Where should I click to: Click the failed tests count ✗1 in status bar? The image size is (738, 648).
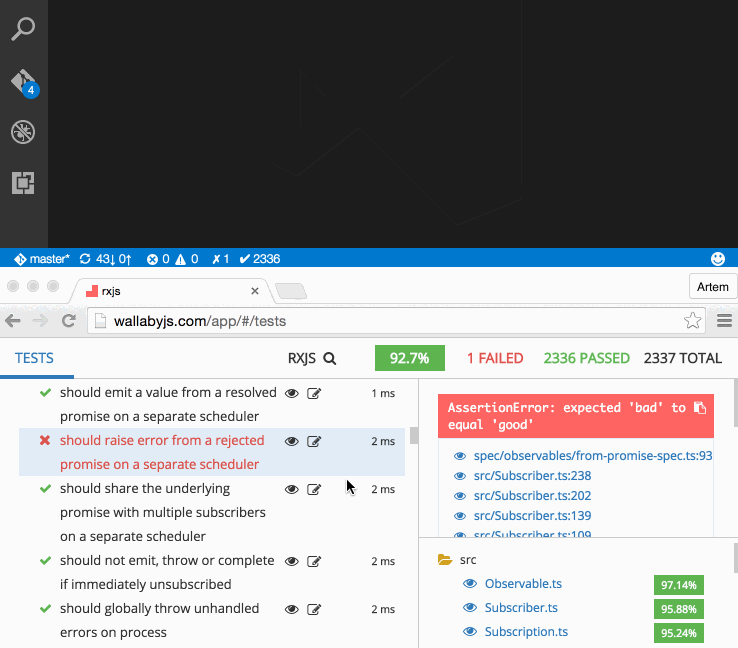(x=220, y=259)
